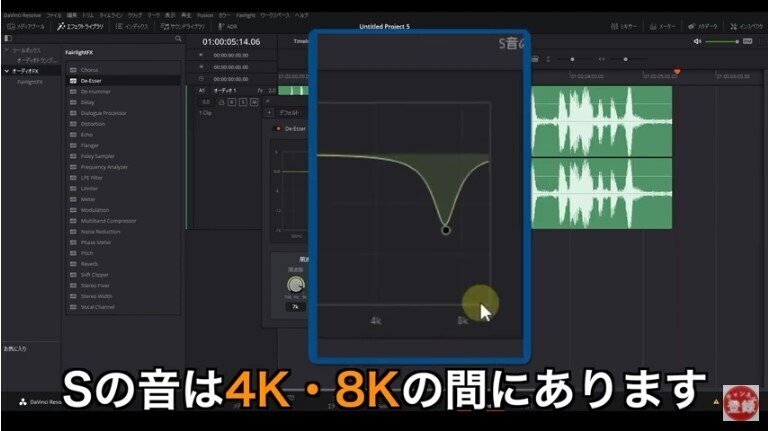This screenshot has width=768, height=431.
Task: Click the track A1 volume value 0.0
Action: tap(206, 102)
